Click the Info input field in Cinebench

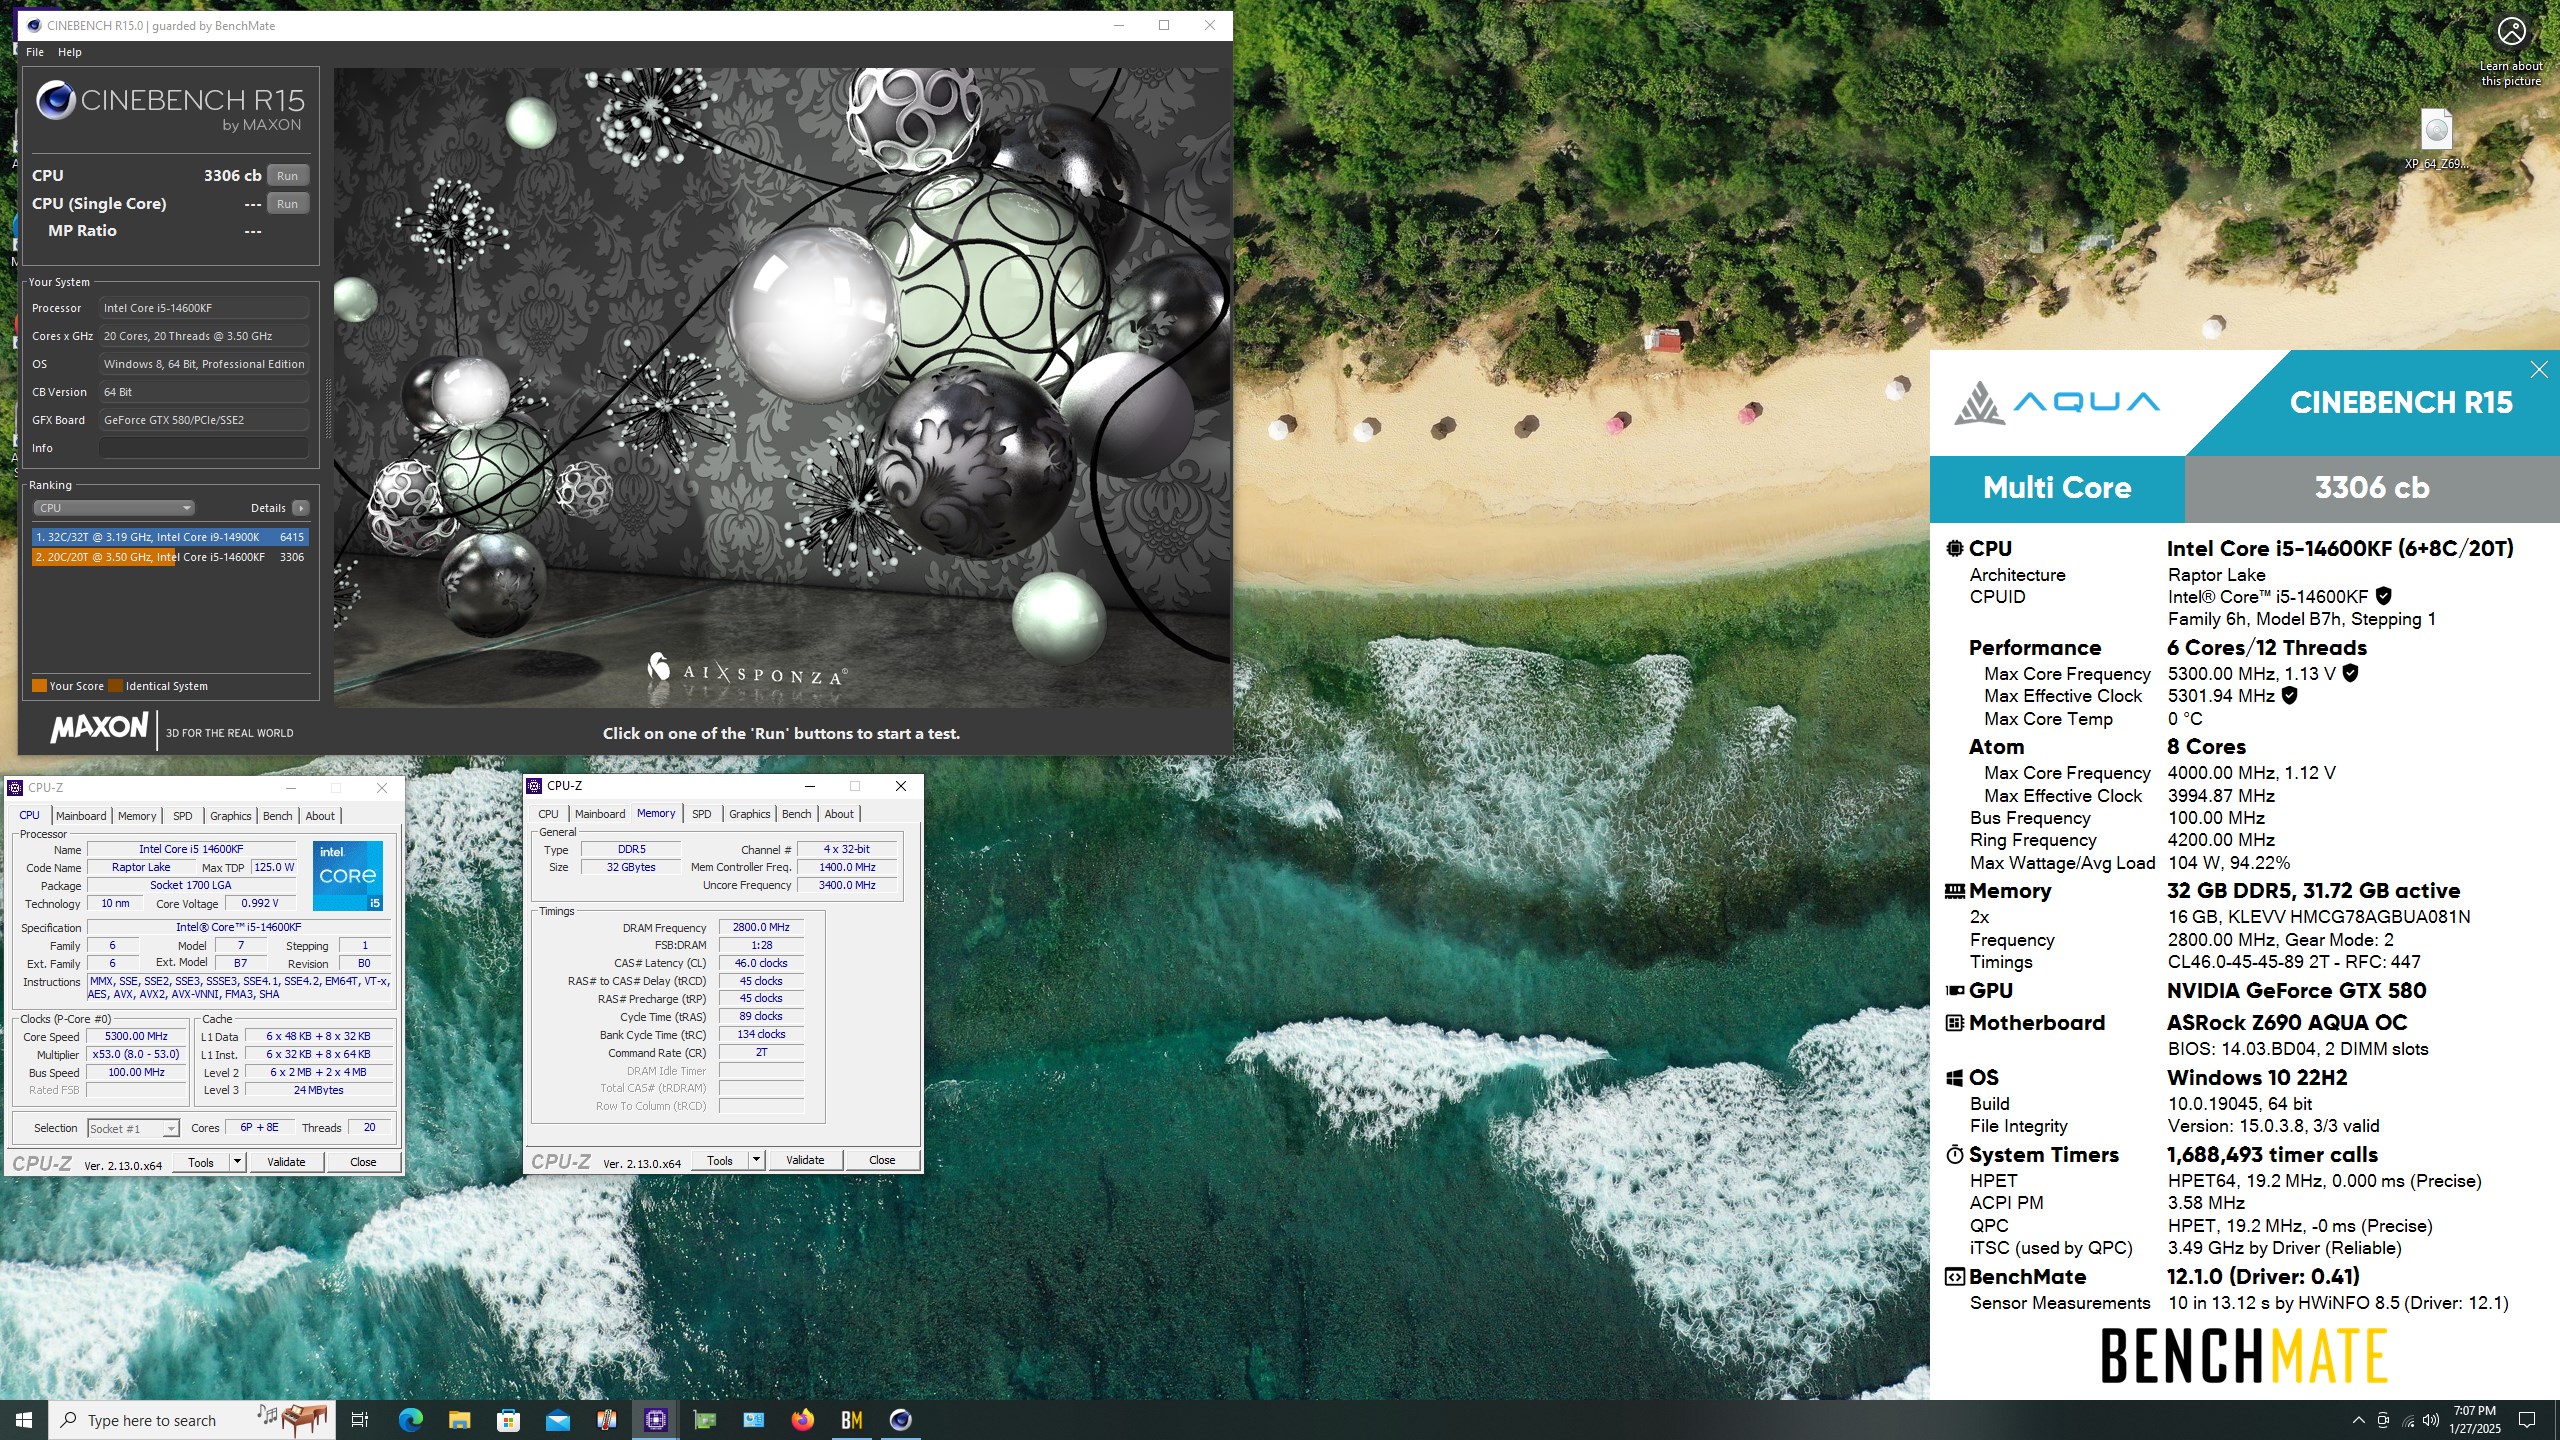pyautogui.click(x=203, y=448)
